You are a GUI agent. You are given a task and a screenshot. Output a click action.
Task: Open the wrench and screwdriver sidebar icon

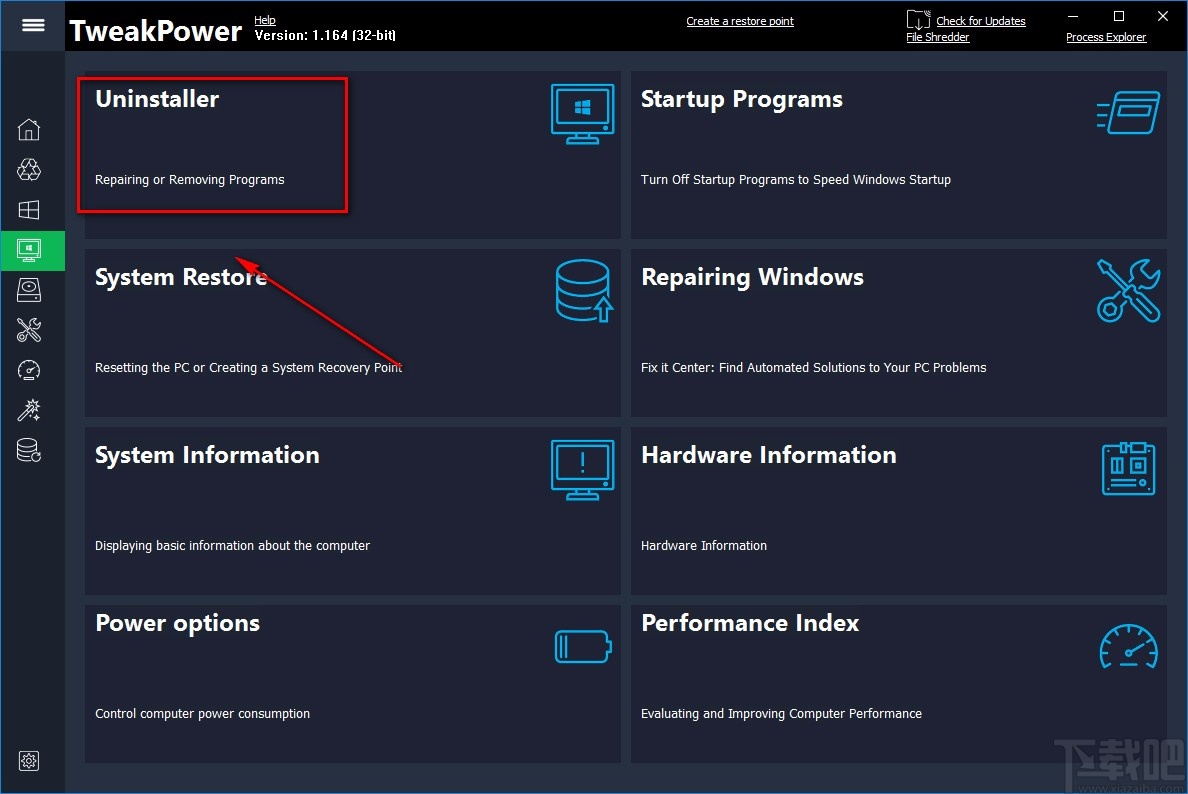(x=29, y=330)
